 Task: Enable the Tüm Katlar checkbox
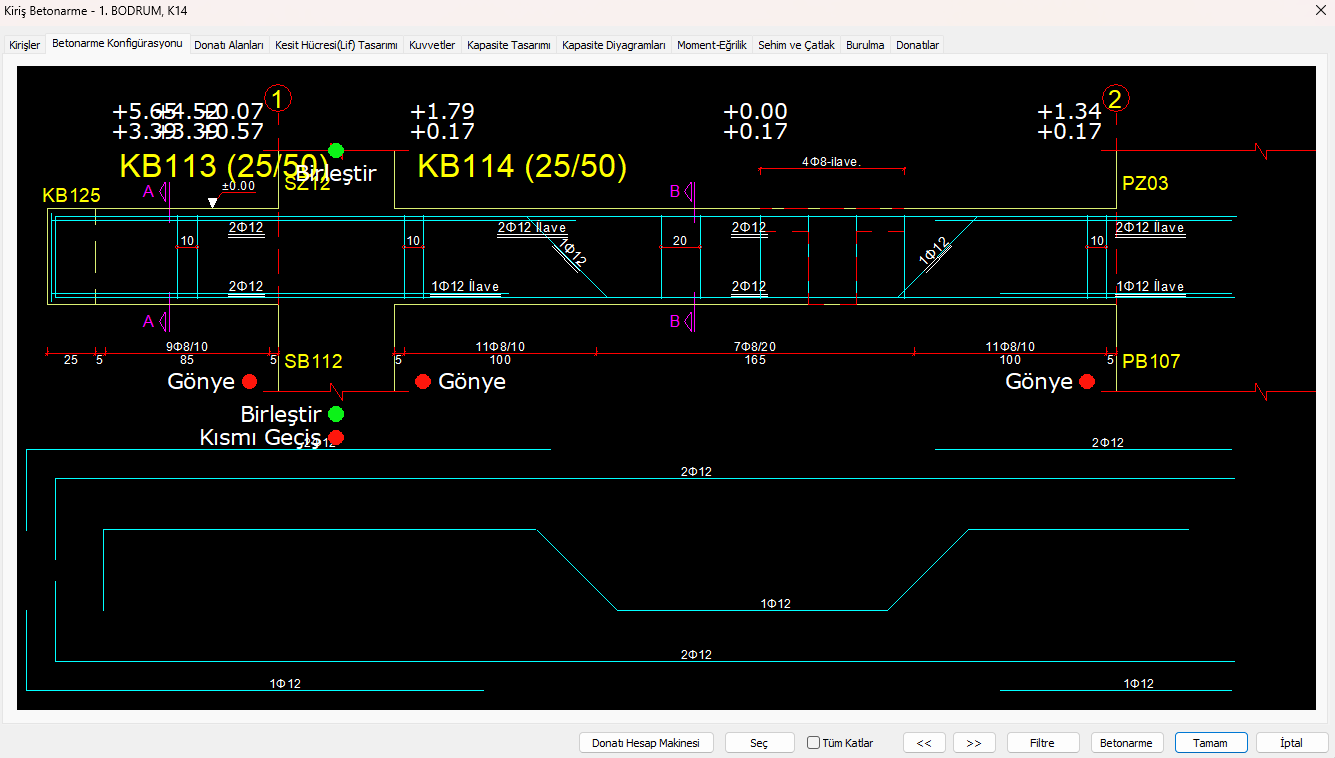point(813,743)
